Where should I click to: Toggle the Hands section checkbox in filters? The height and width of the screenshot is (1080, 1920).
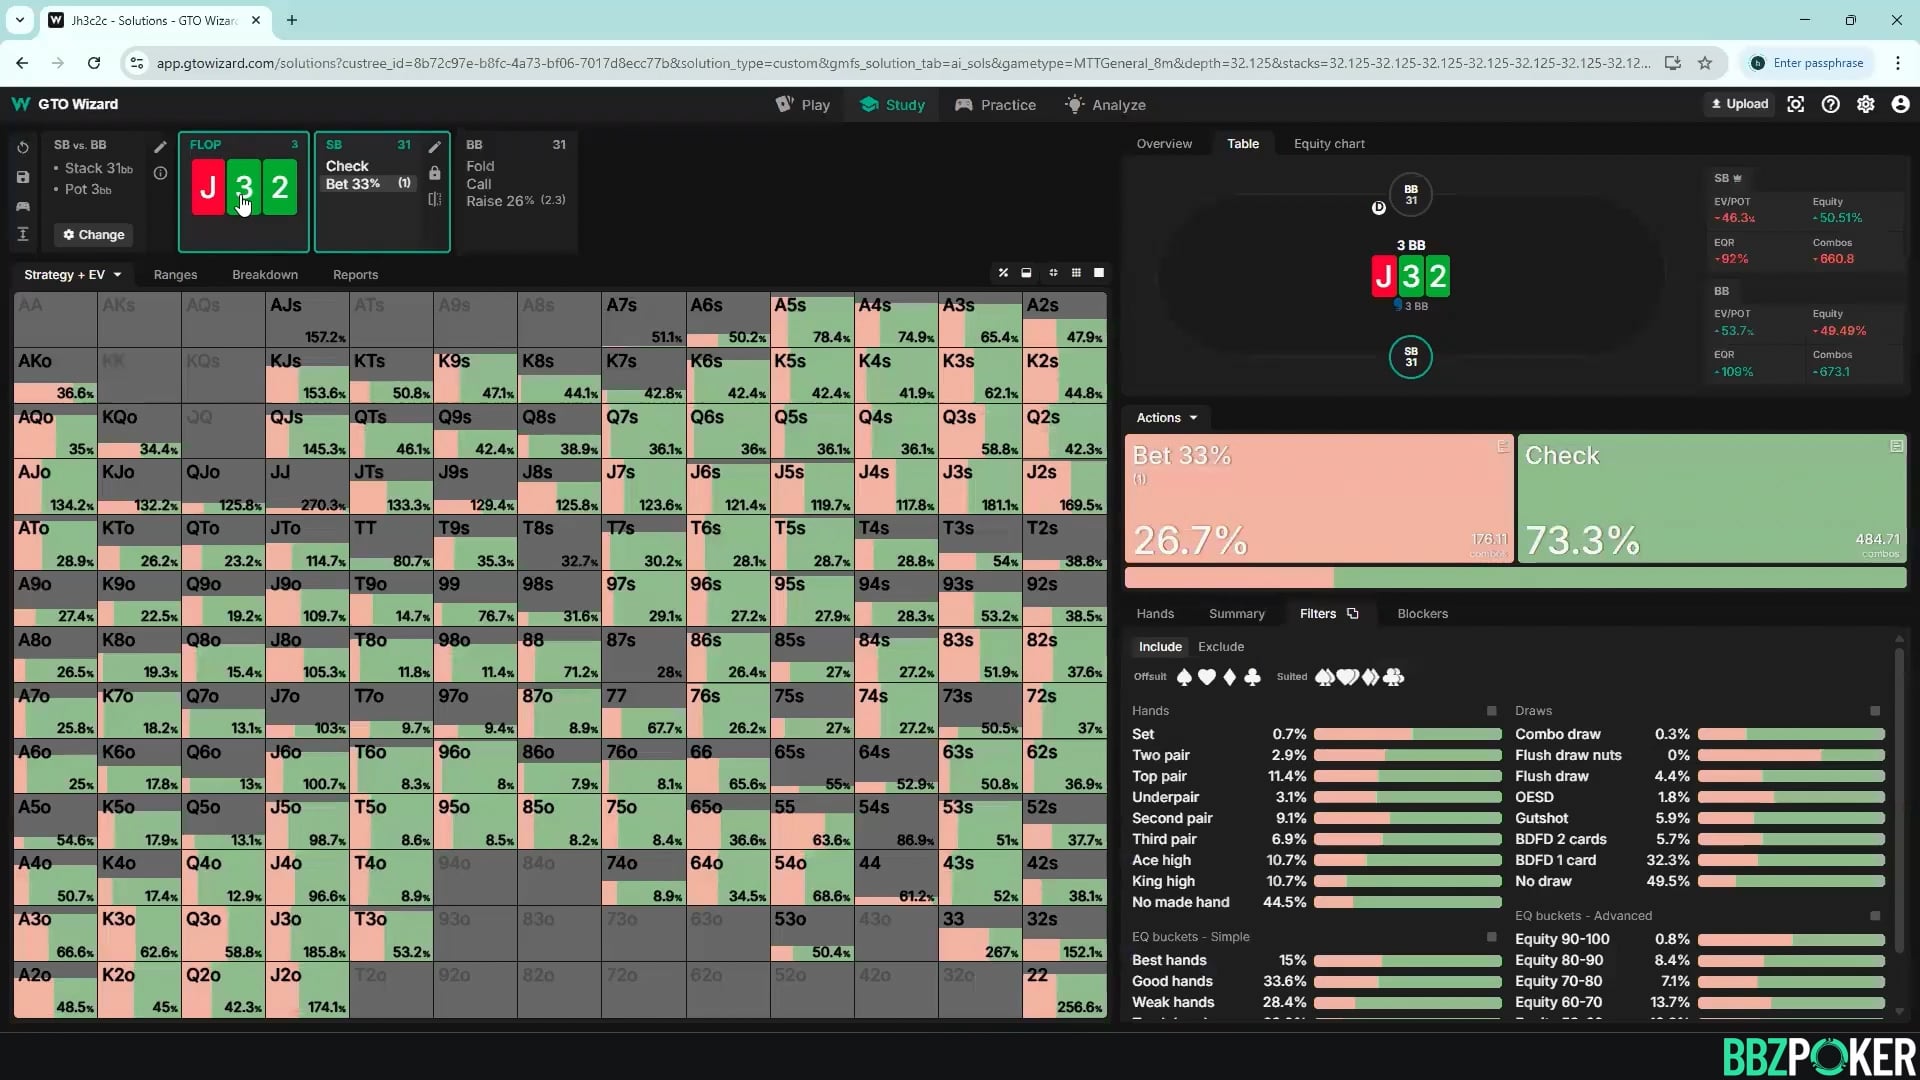pos(1492,711)
